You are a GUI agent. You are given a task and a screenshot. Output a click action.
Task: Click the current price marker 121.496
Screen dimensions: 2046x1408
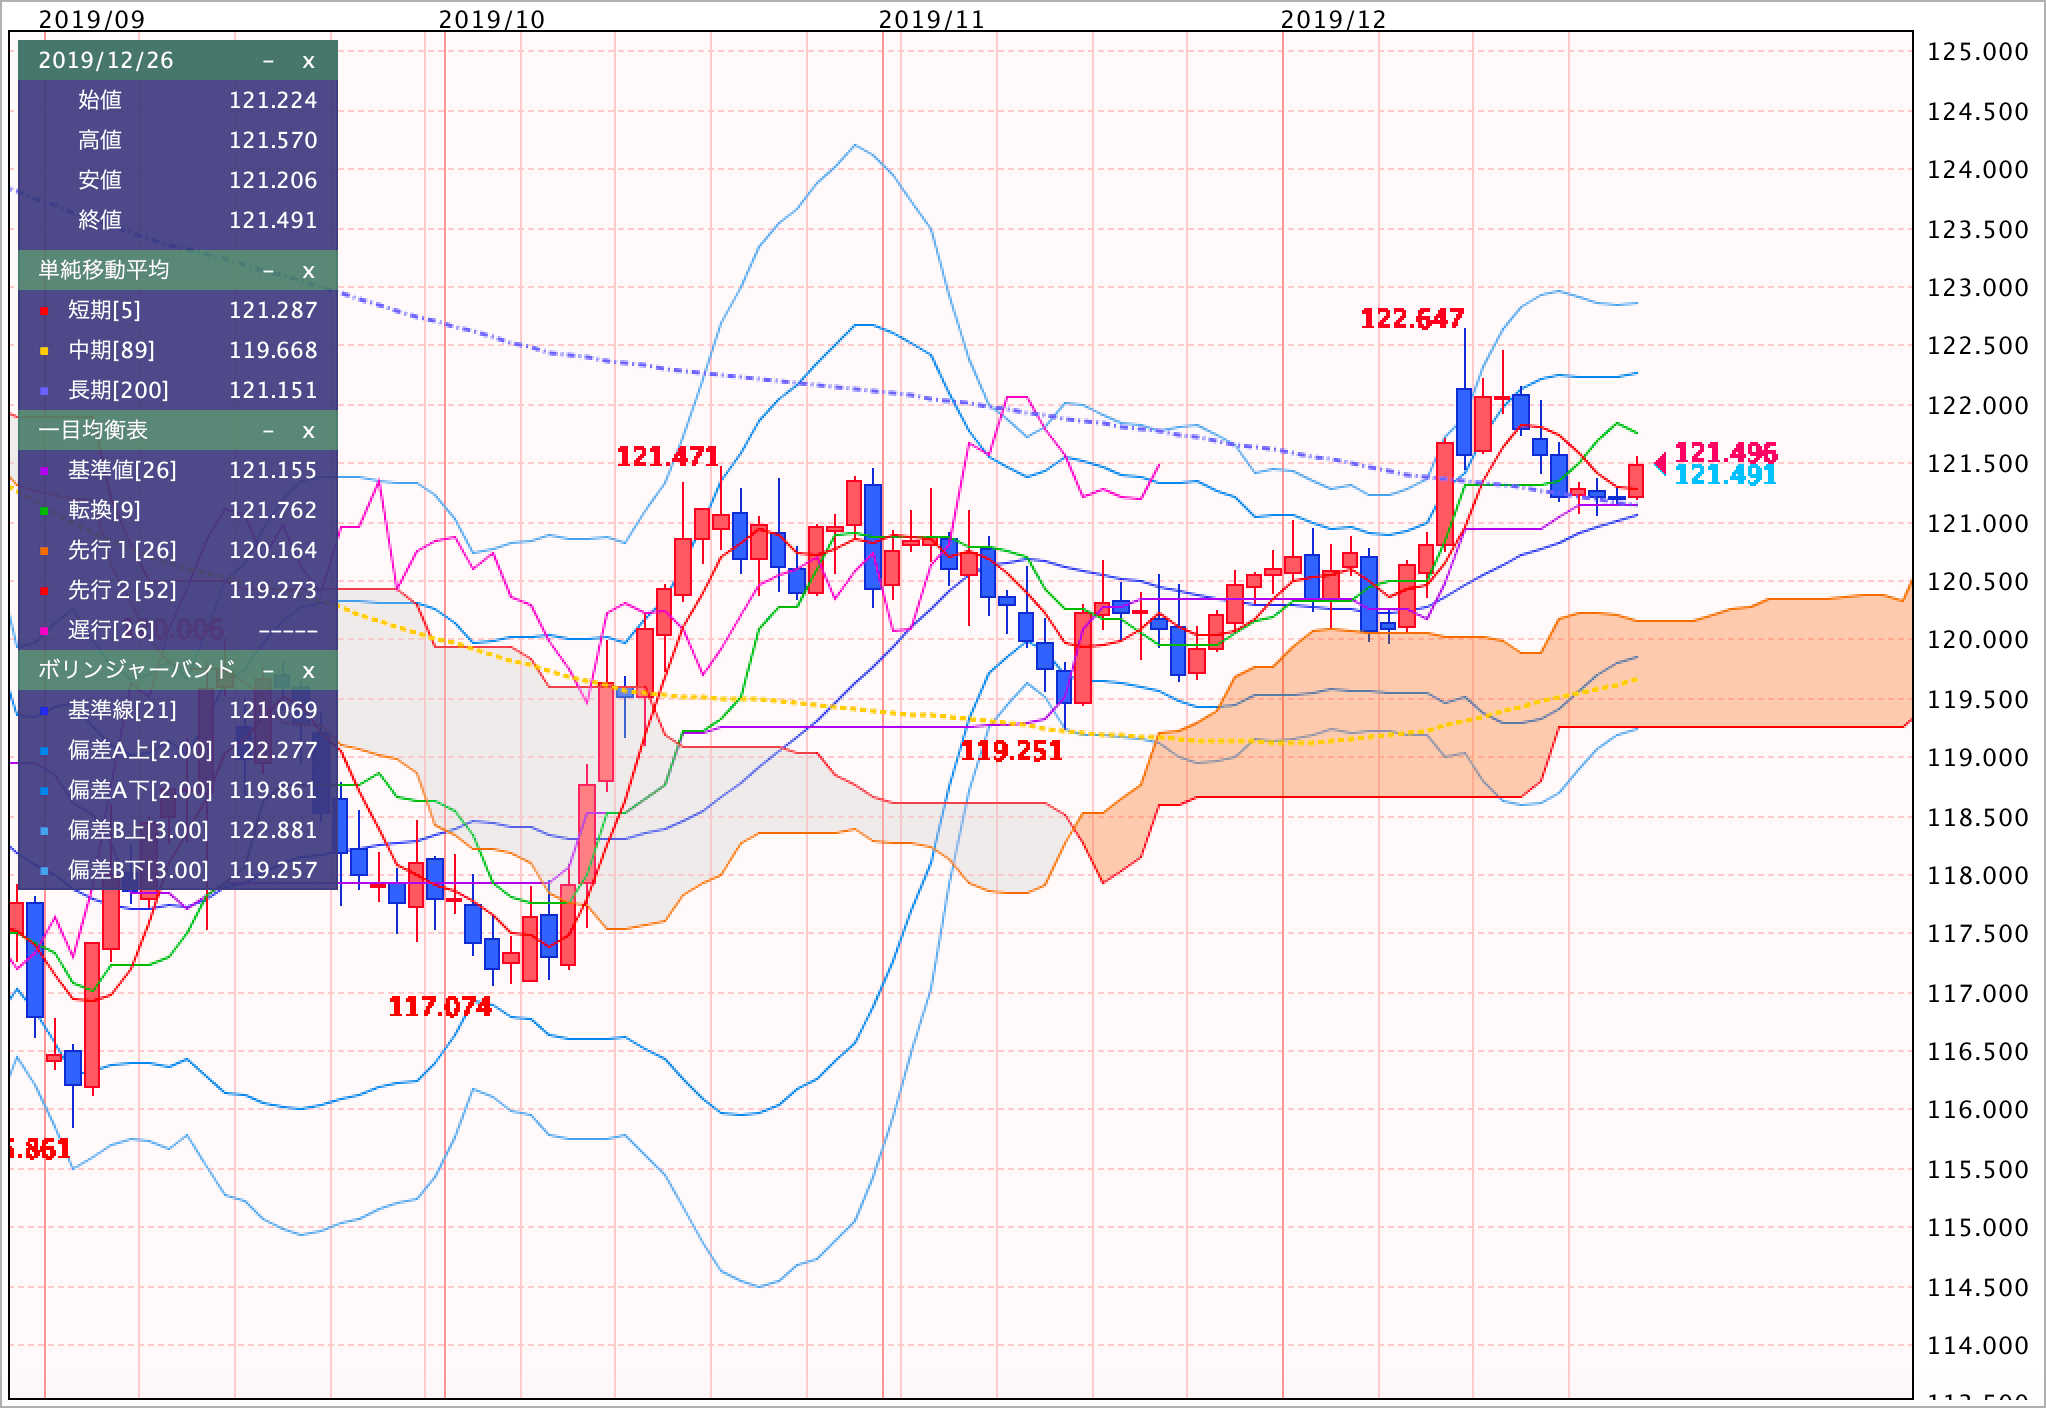click(1726, 453)
